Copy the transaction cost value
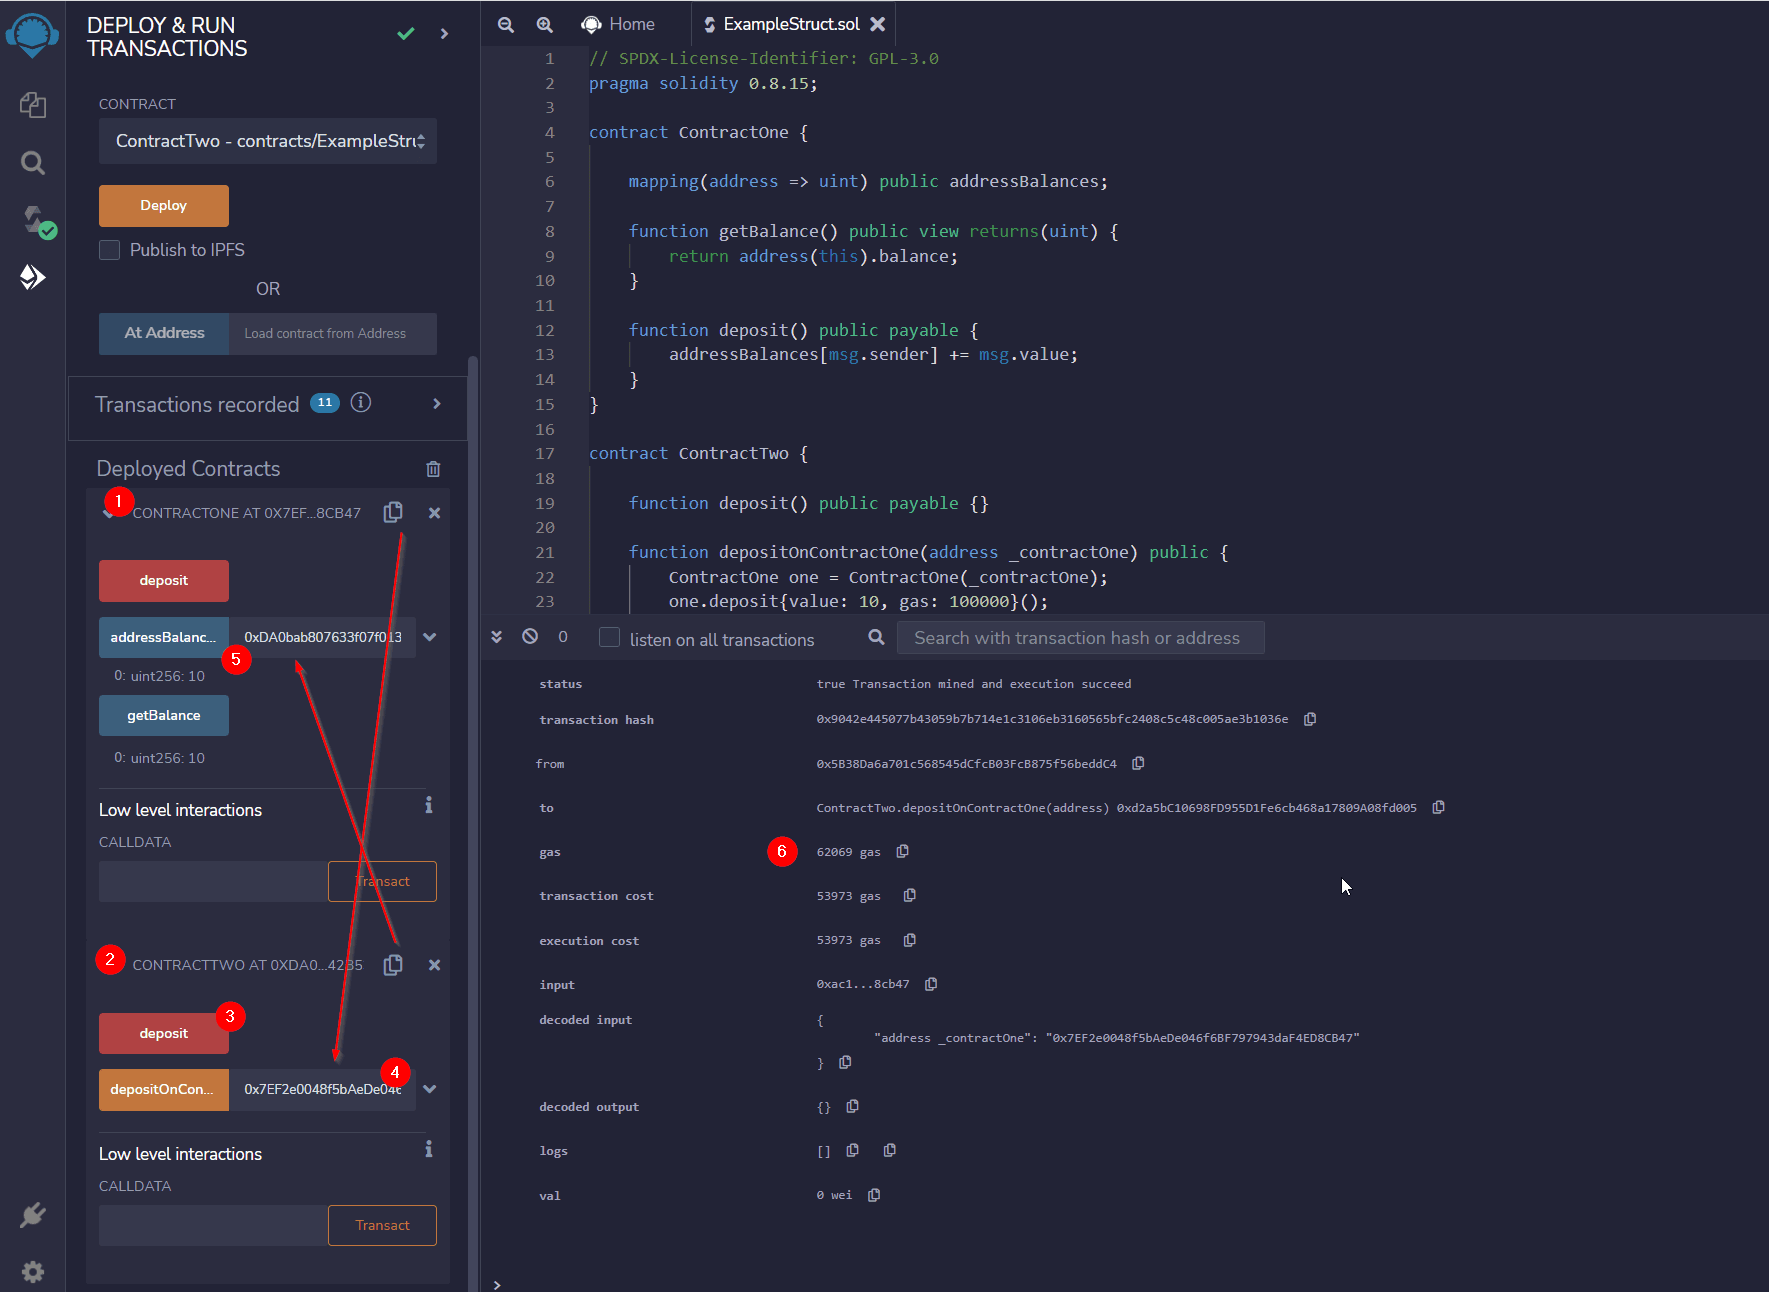Viewport: 1769px width, 1292px height. tap(909, 895)
